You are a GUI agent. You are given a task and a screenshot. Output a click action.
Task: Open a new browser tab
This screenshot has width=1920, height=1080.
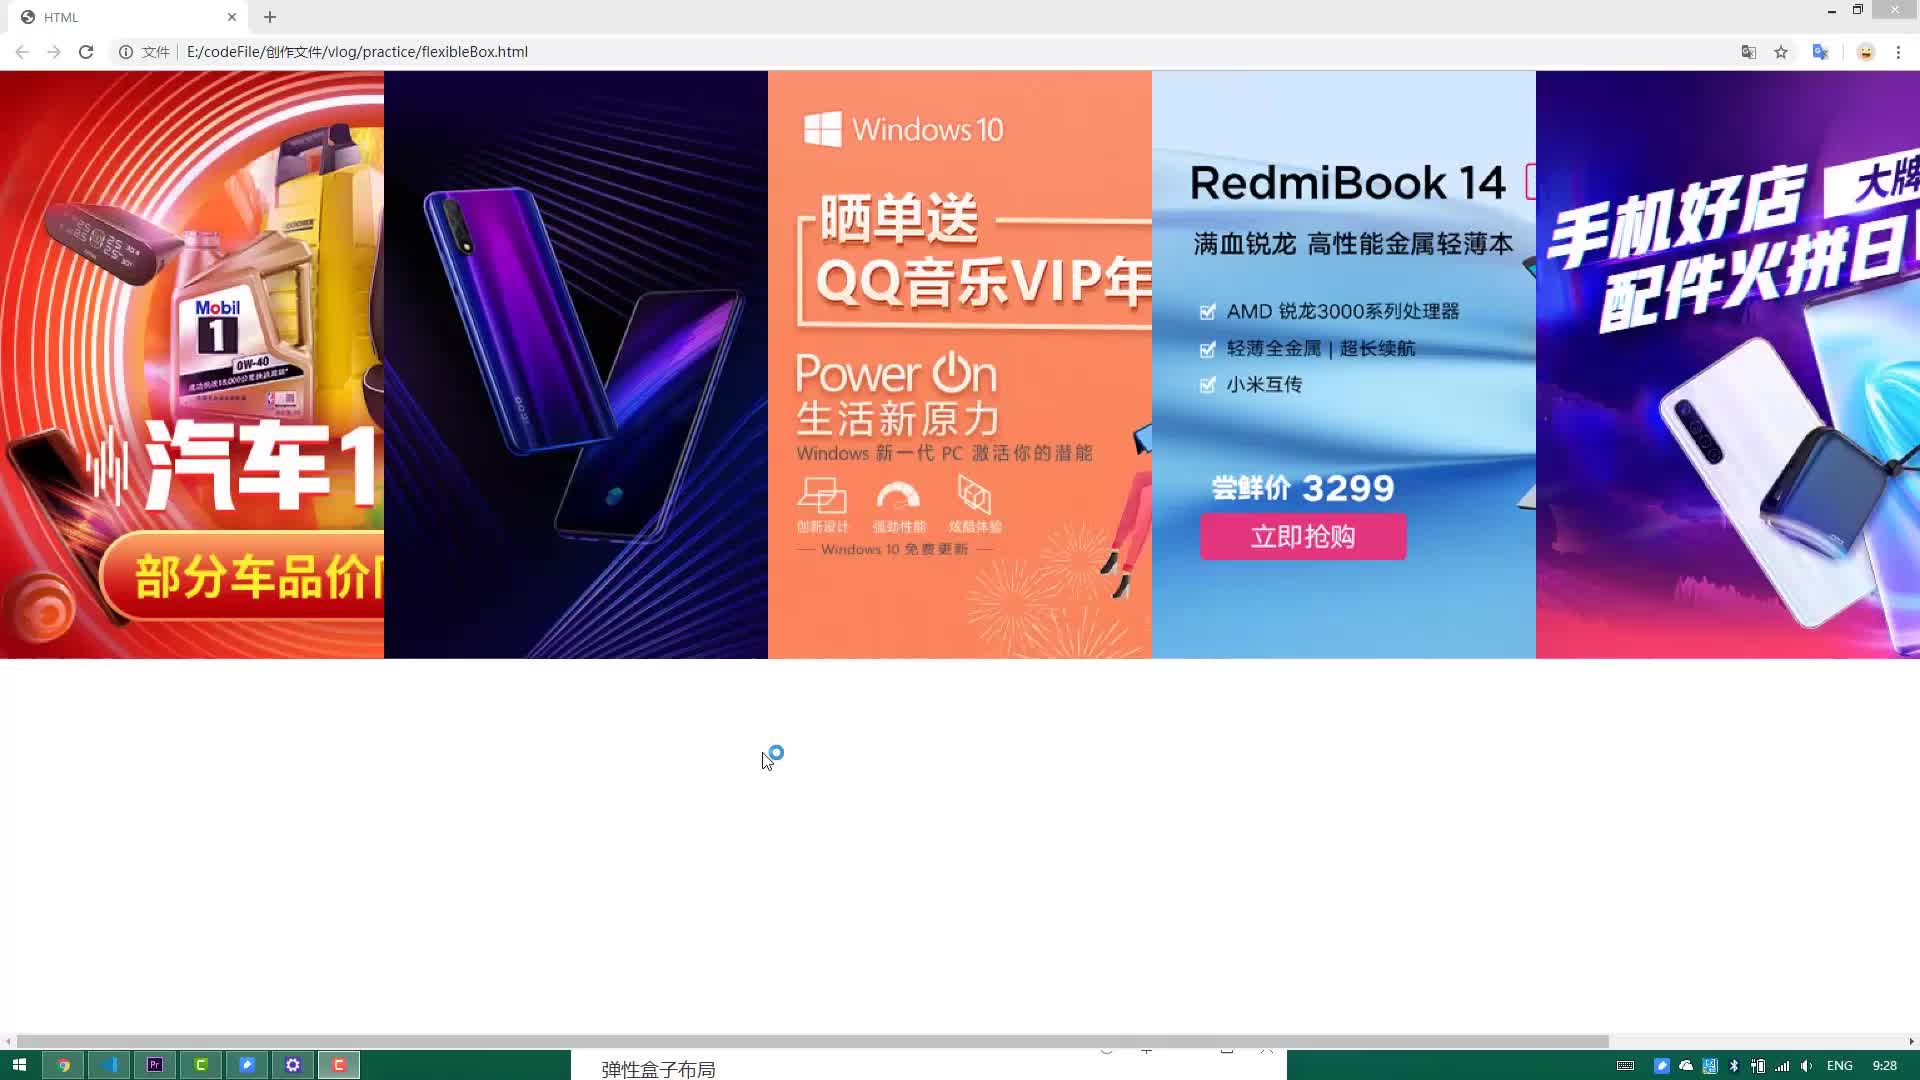click(x=270, y=17)
